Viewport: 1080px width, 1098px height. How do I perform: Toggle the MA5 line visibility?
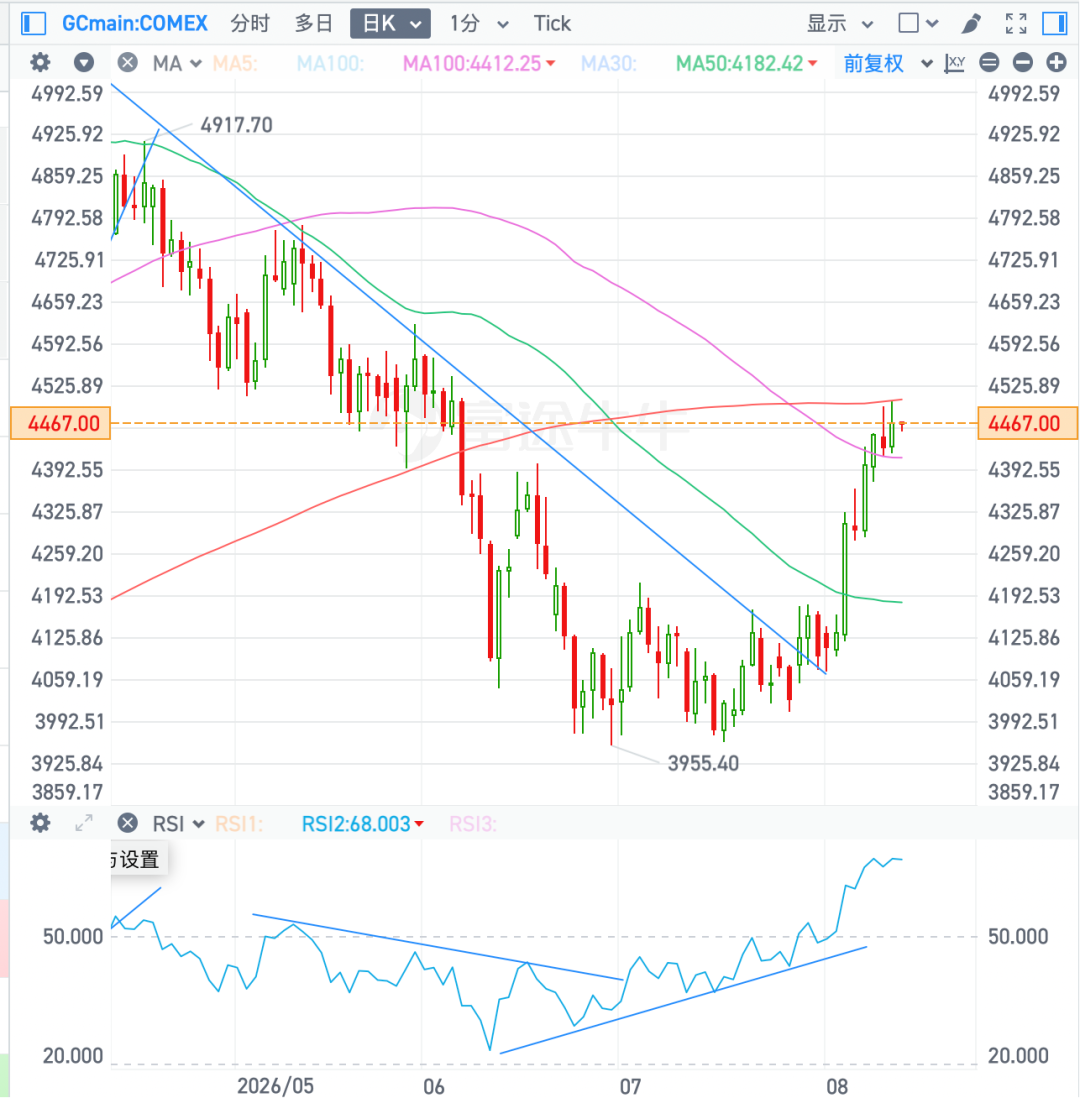(x=235, y=64)
